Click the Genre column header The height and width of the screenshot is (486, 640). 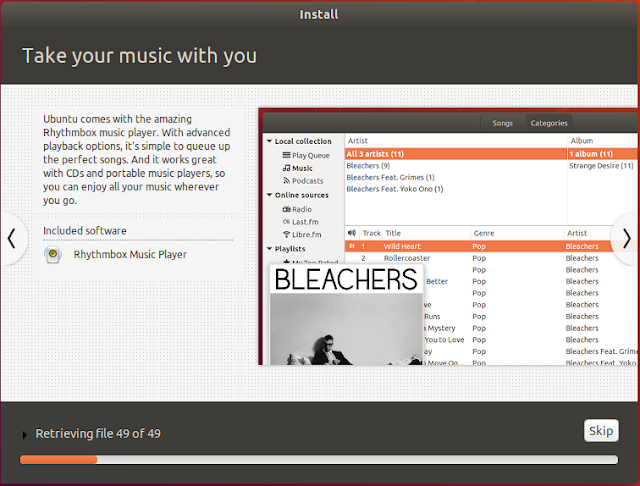518,233
